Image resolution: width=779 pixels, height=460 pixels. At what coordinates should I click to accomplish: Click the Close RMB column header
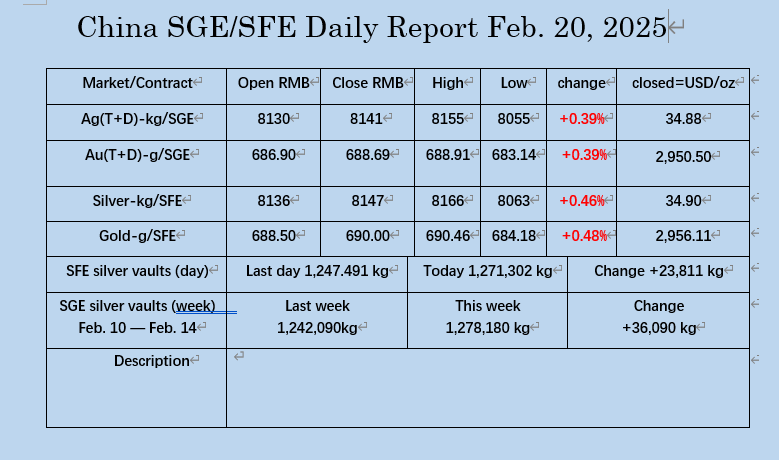(368, 86)
